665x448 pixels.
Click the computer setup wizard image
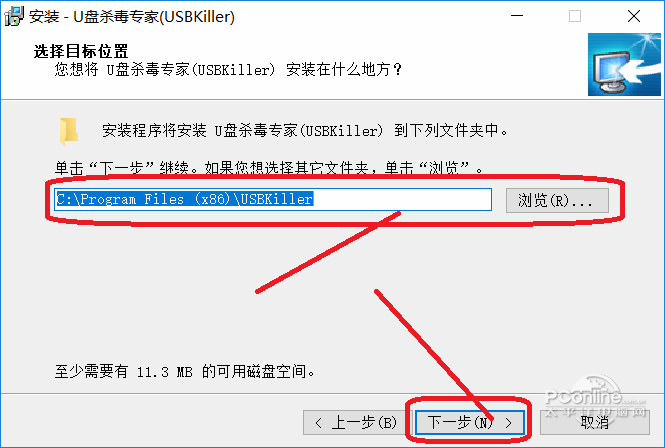point(624,64)
